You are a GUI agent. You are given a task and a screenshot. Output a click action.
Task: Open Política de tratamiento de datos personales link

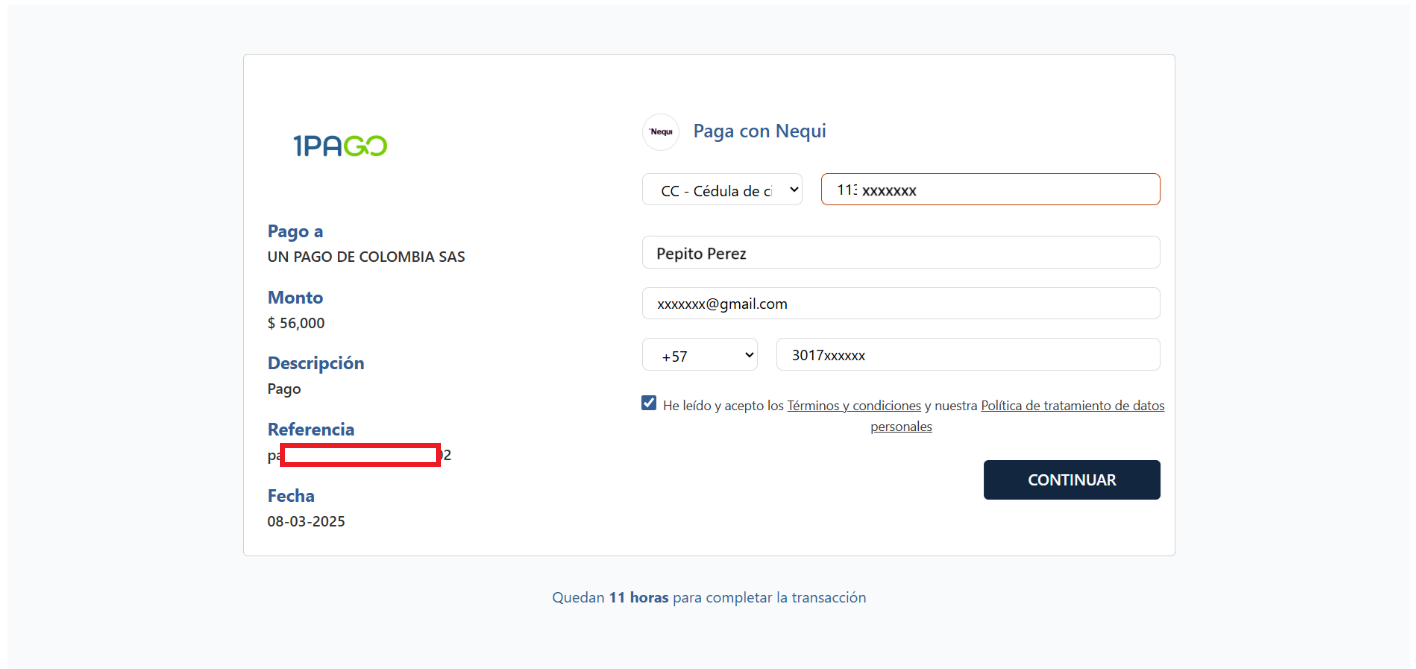click(1072, 406)
